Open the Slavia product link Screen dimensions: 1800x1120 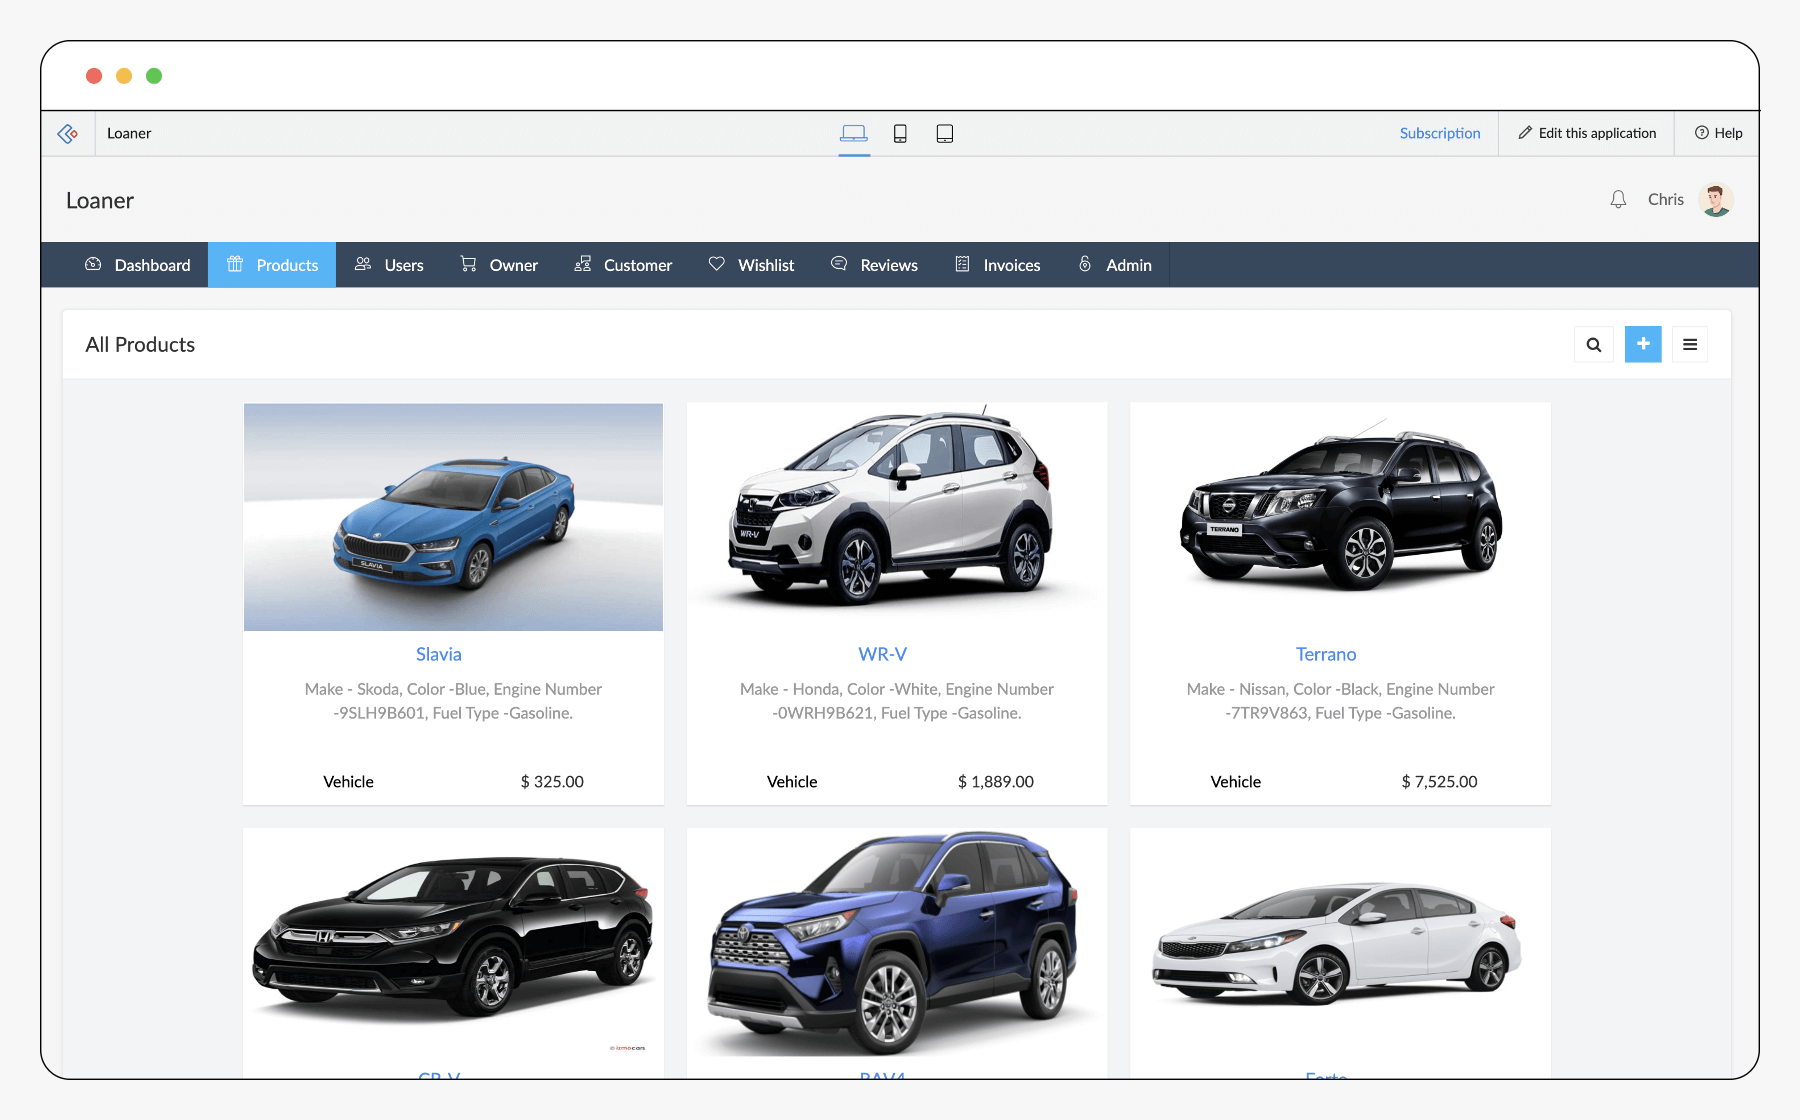click(x=439, y=654)
